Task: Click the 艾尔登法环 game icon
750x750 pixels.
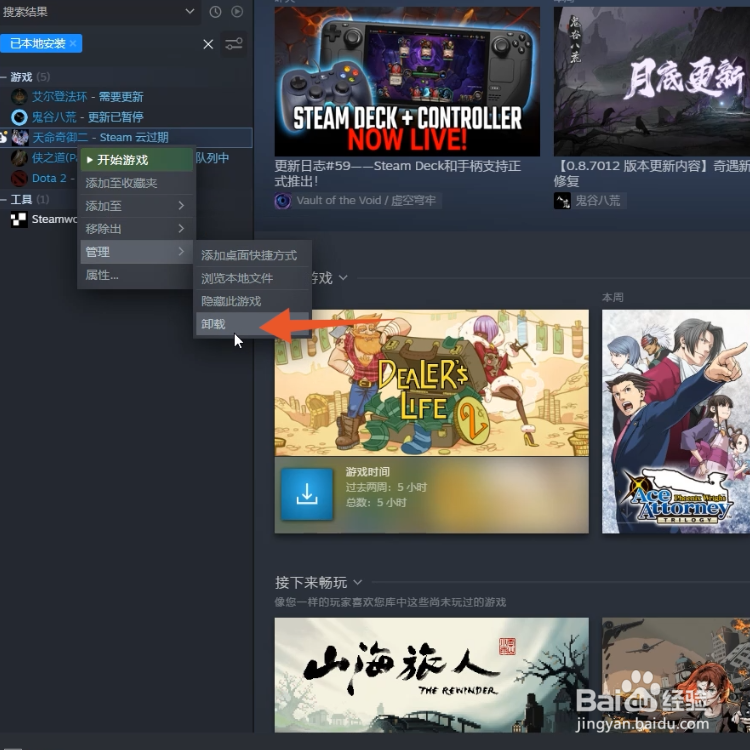Action: tap(19, 97)
